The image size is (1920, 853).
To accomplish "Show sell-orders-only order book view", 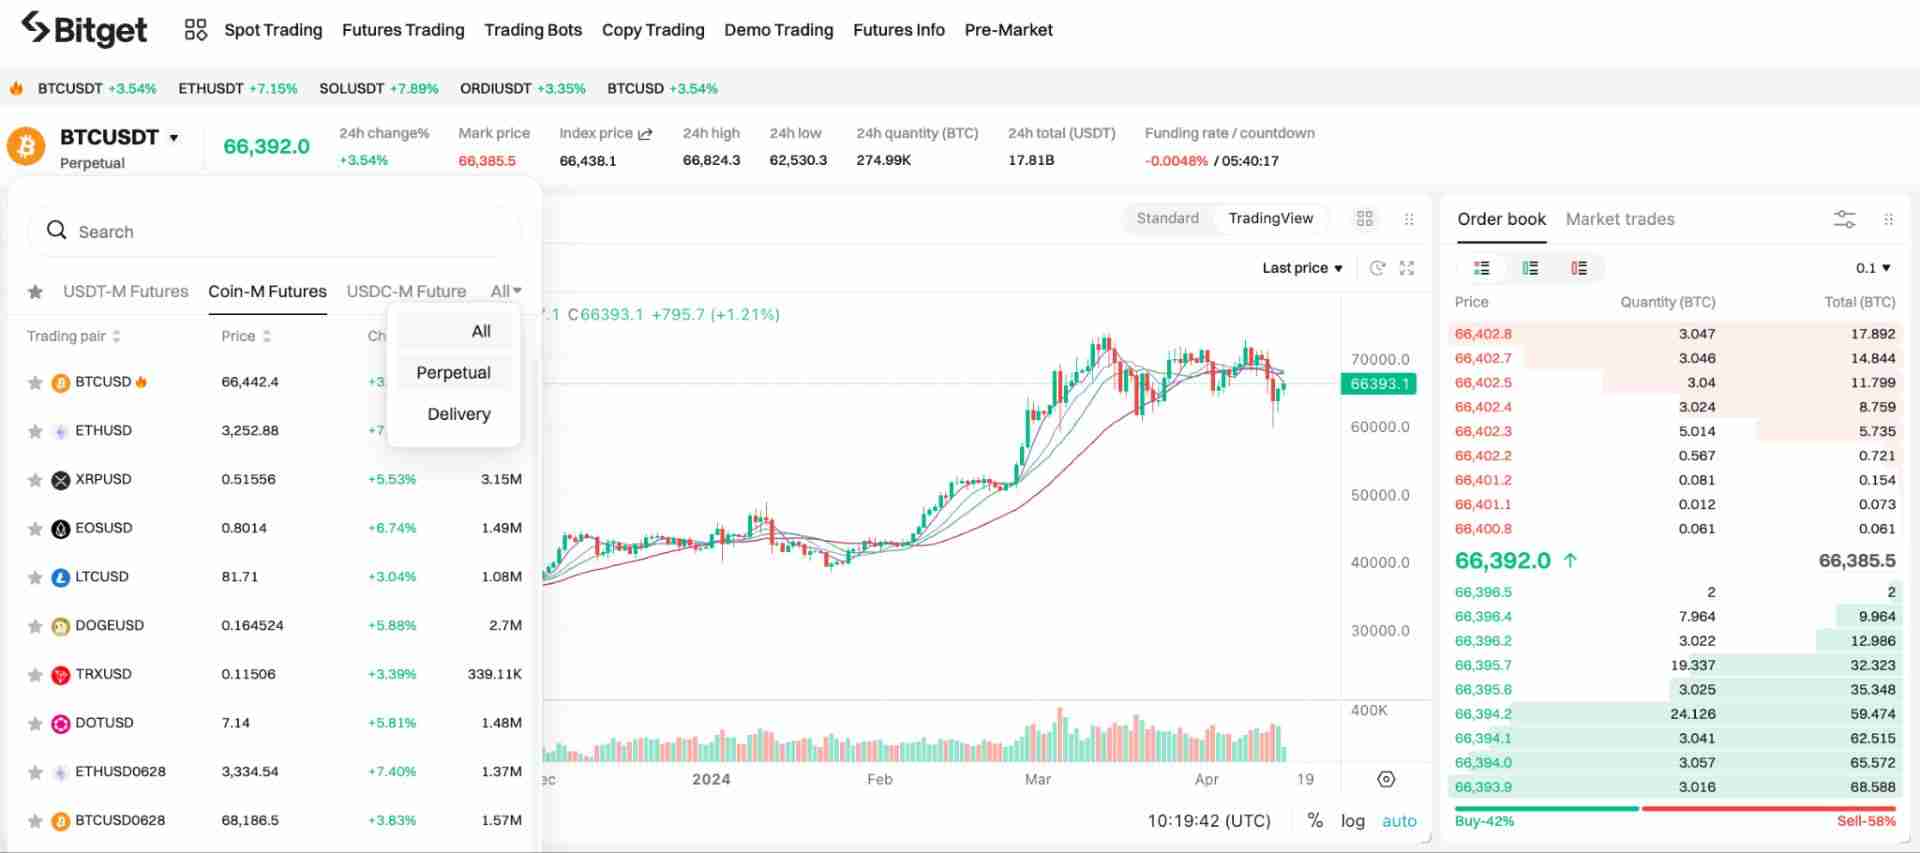I will pos(1579,268).
